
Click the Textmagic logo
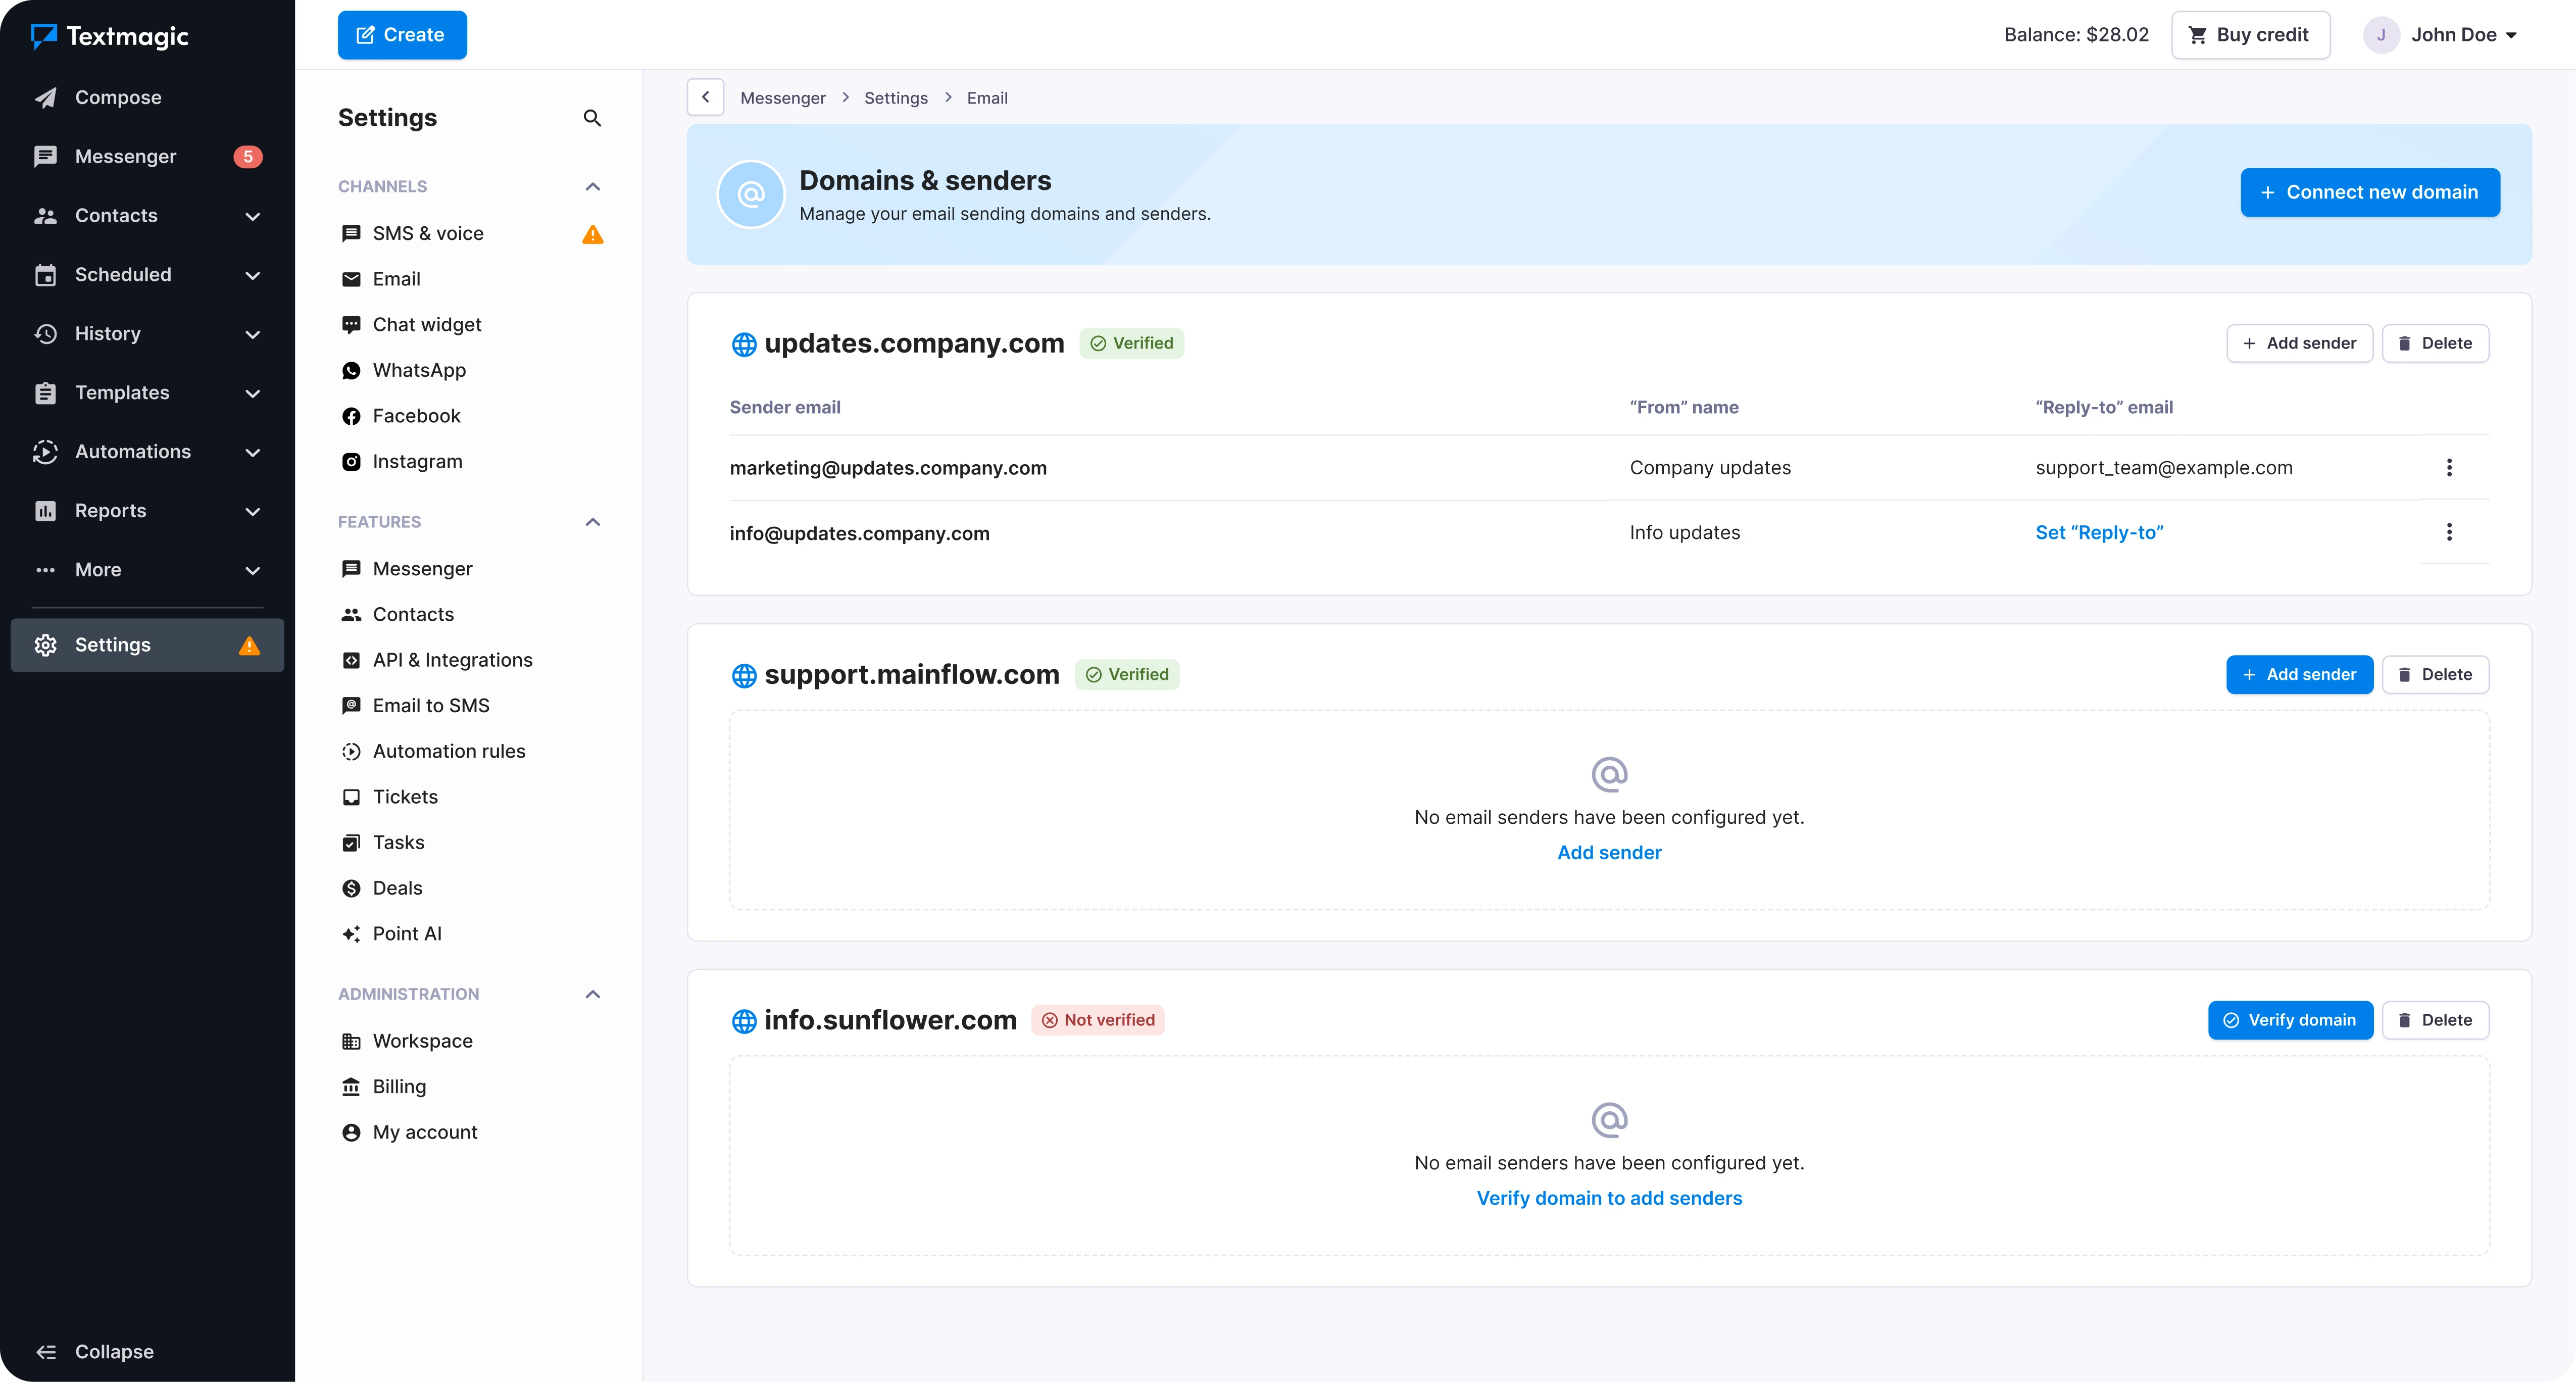(x=110, y=36)
